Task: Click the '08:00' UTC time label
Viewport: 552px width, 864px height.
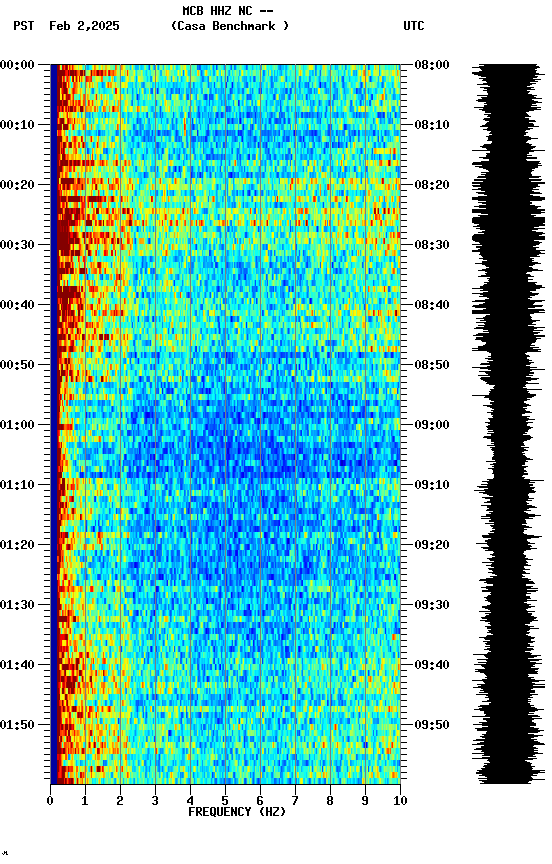Action: 432,65
